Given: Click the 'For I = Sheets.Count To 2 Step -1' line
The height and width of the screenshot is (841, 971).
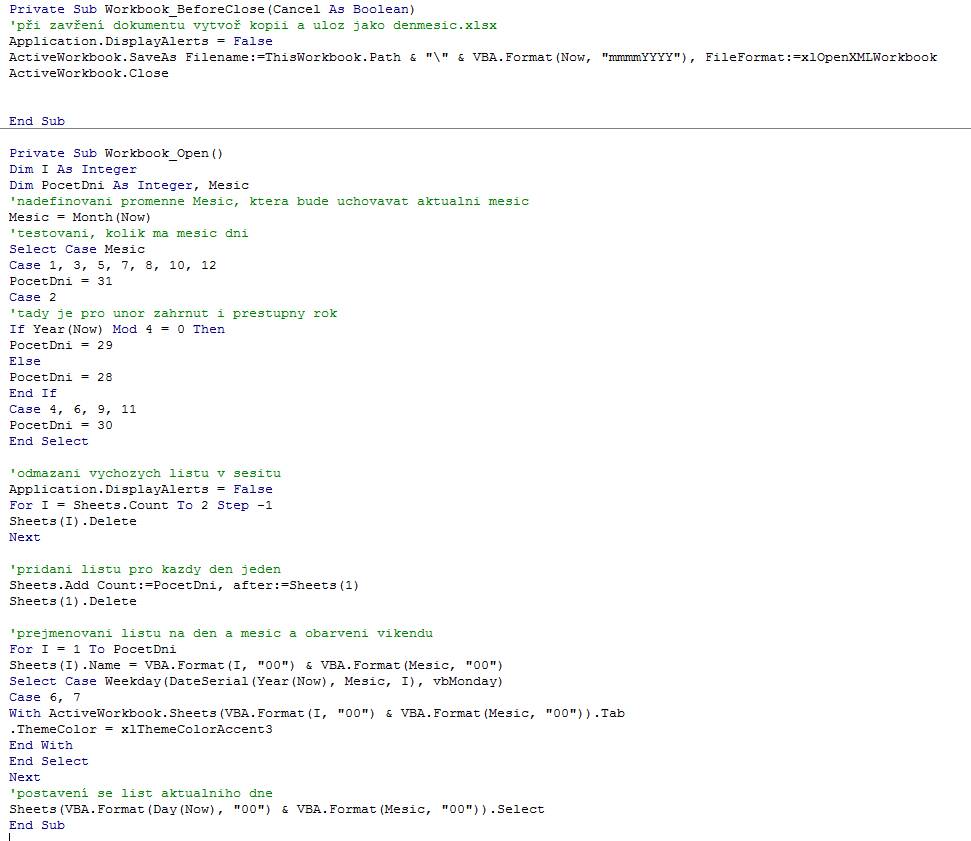Looking at the screenshot, I should [x=141, y=505].
